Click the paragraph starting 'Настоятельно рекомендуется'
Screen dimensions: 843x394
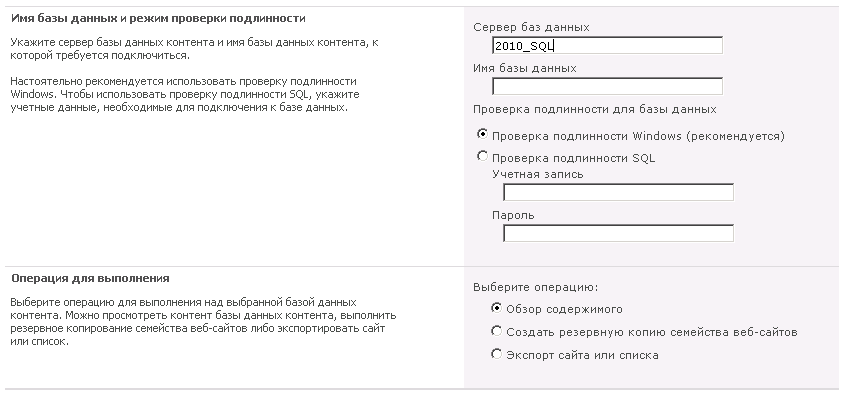[185, 94]
